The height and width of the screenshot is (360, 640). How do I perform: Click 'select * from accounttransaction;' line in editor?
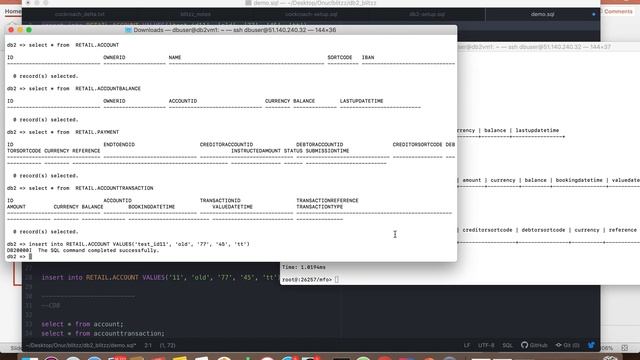tap(103, 333)
